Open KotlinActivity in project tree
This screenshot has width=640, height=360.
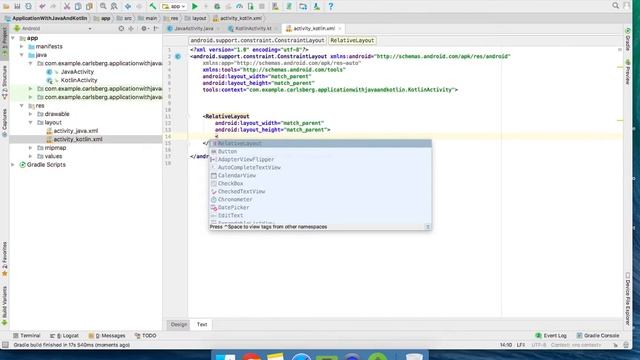click(79, 80)
